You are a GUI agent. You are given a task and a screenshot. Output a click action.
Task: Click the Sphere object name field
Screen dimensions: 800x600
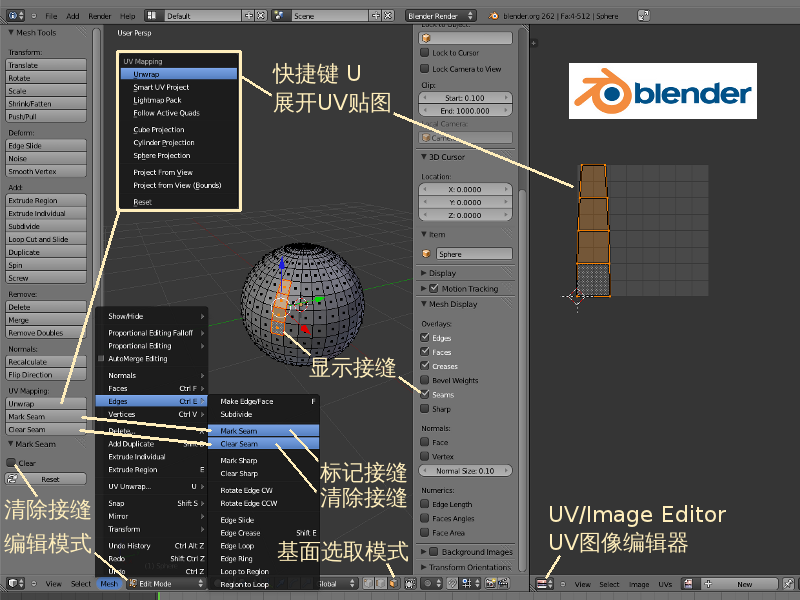tap(474, 254)
